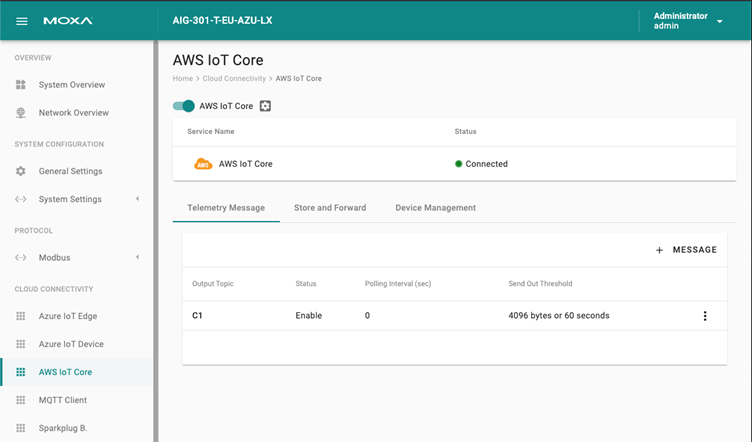The width and height of the screenshot is (752, 442).
Task: Click the System Overview dashboard icon
Action: (21, 85)
